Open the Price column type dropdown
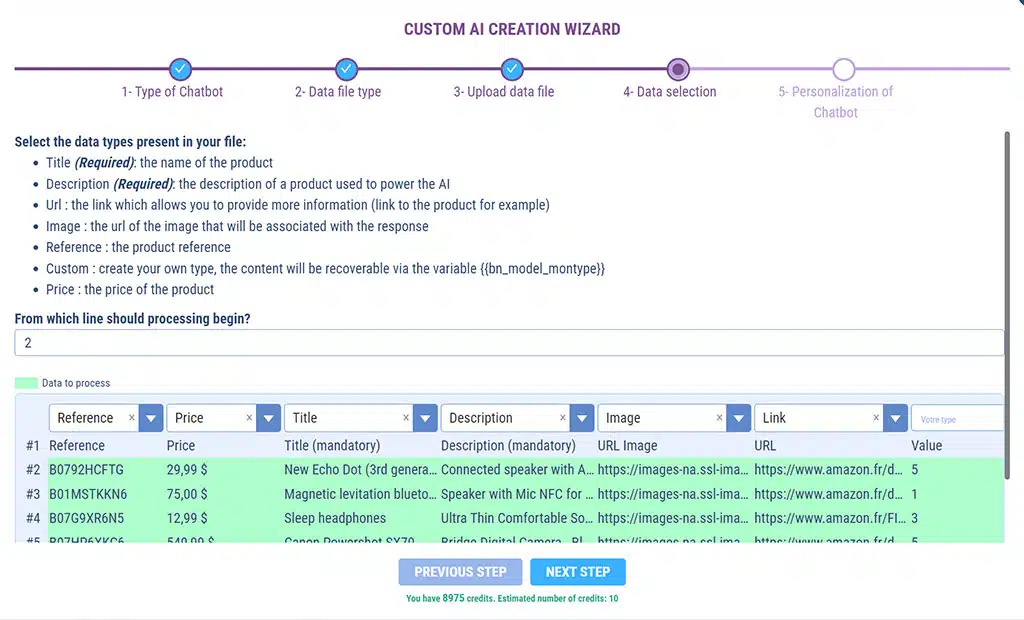1024x620 pixels. 268,418
